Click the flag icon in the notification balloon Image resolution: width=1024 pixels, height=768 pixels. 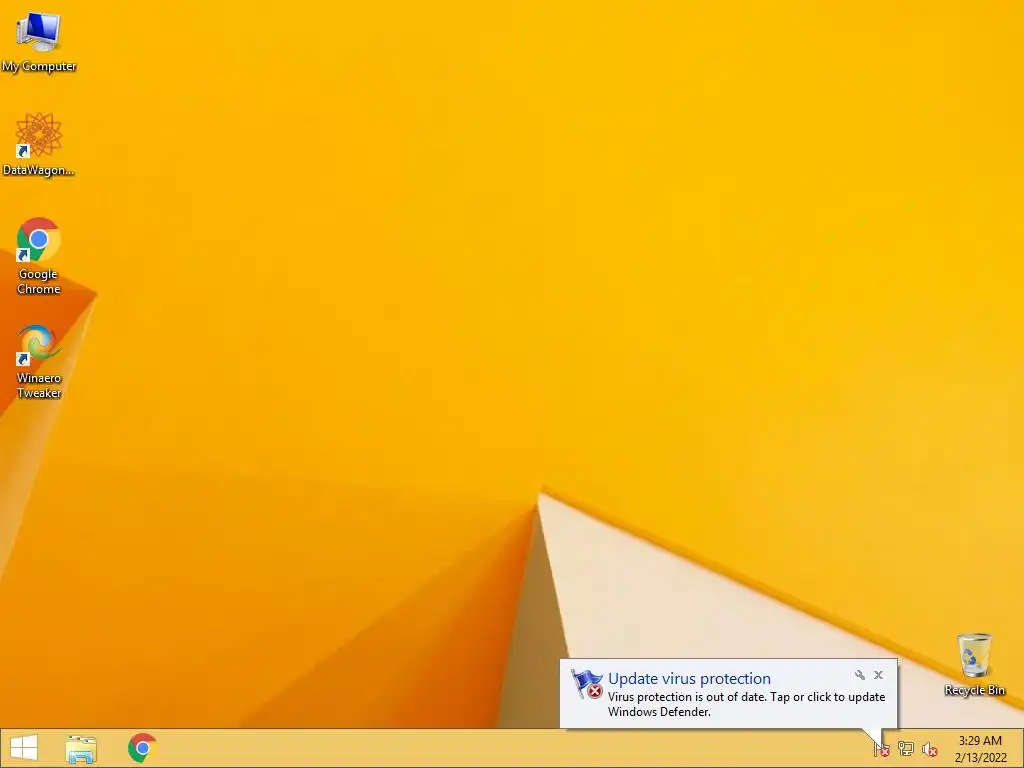[x=586, y=684]
